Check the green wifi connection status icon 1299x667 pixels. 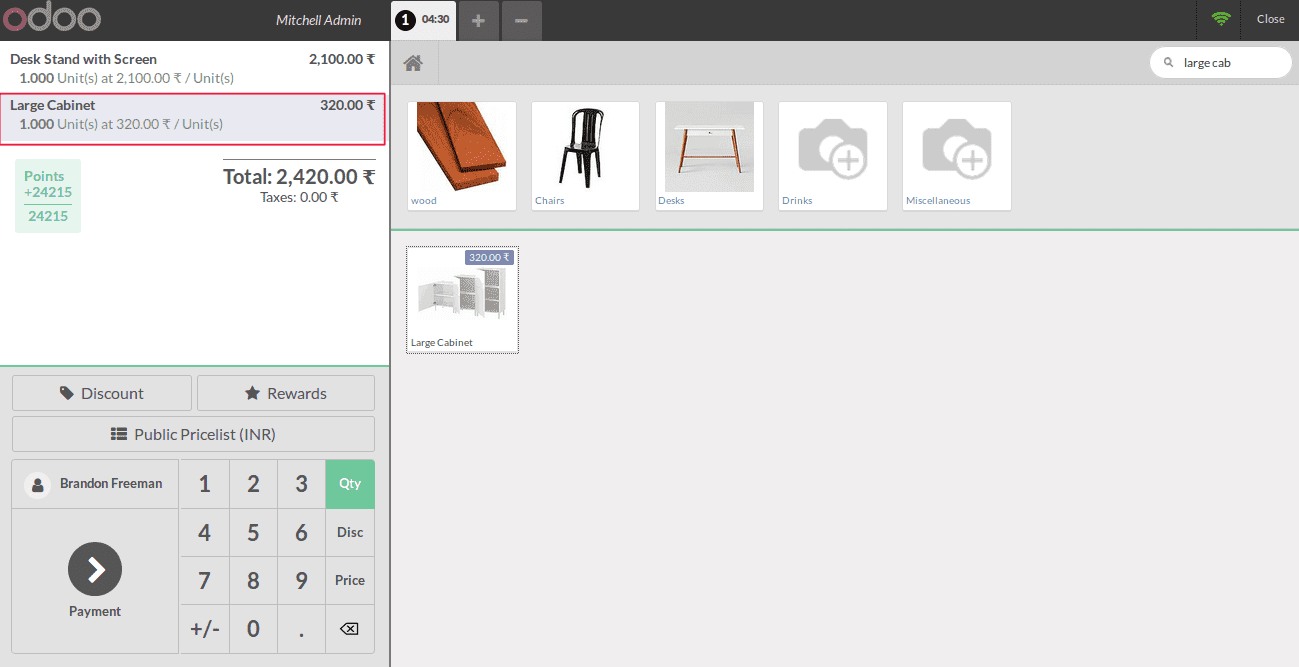[1220, 19]
